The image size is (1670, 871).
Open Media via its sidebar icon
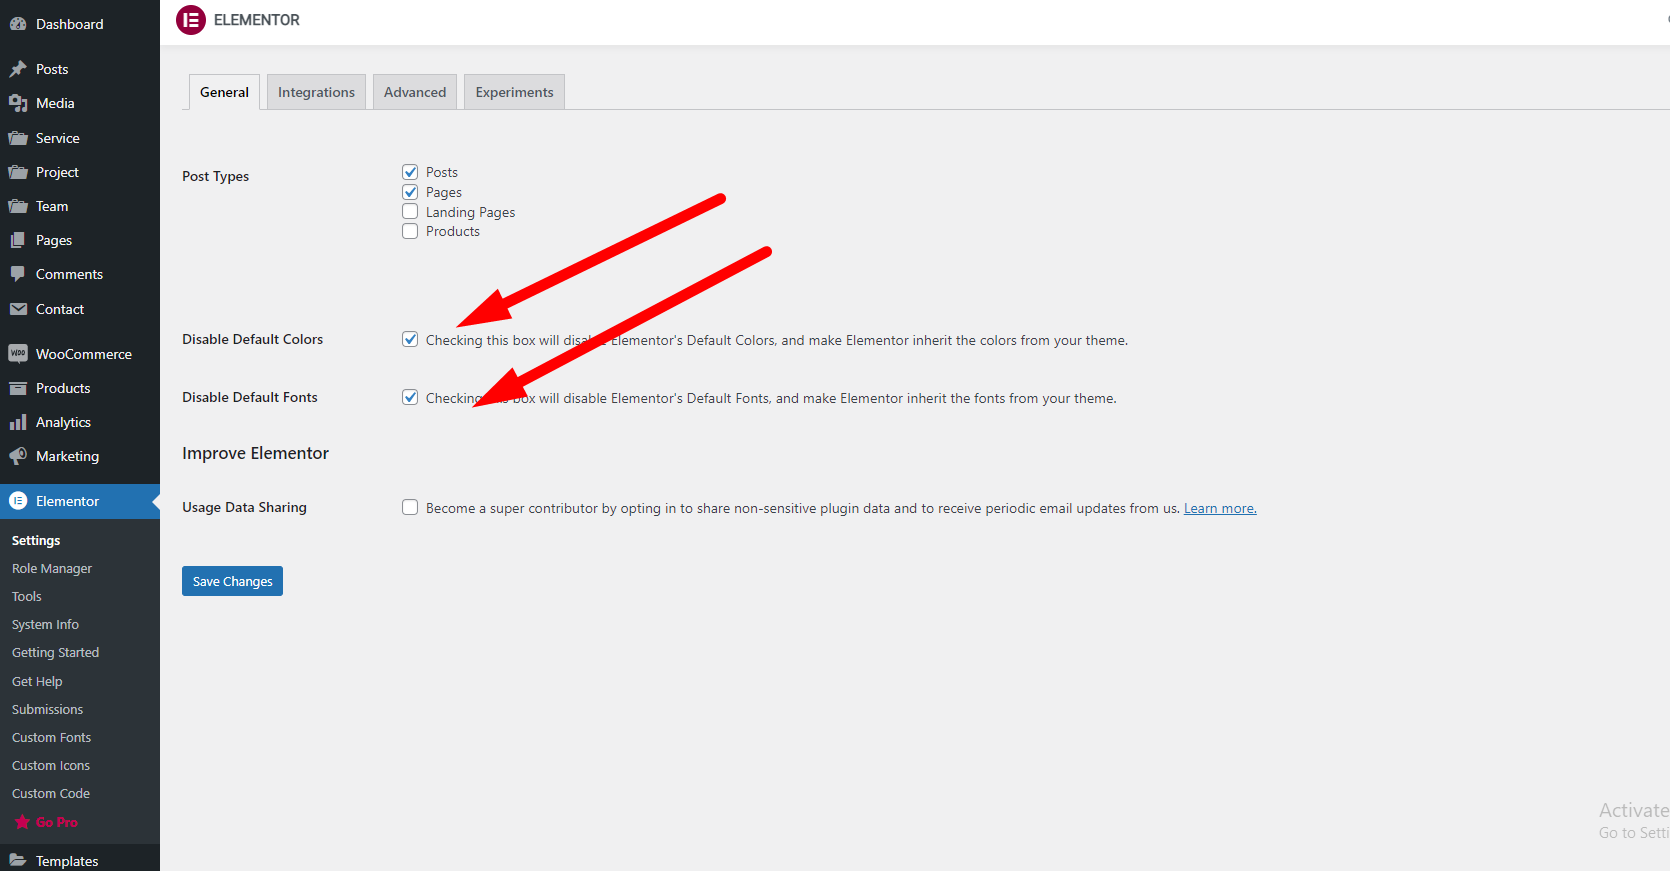coord(18,103)
